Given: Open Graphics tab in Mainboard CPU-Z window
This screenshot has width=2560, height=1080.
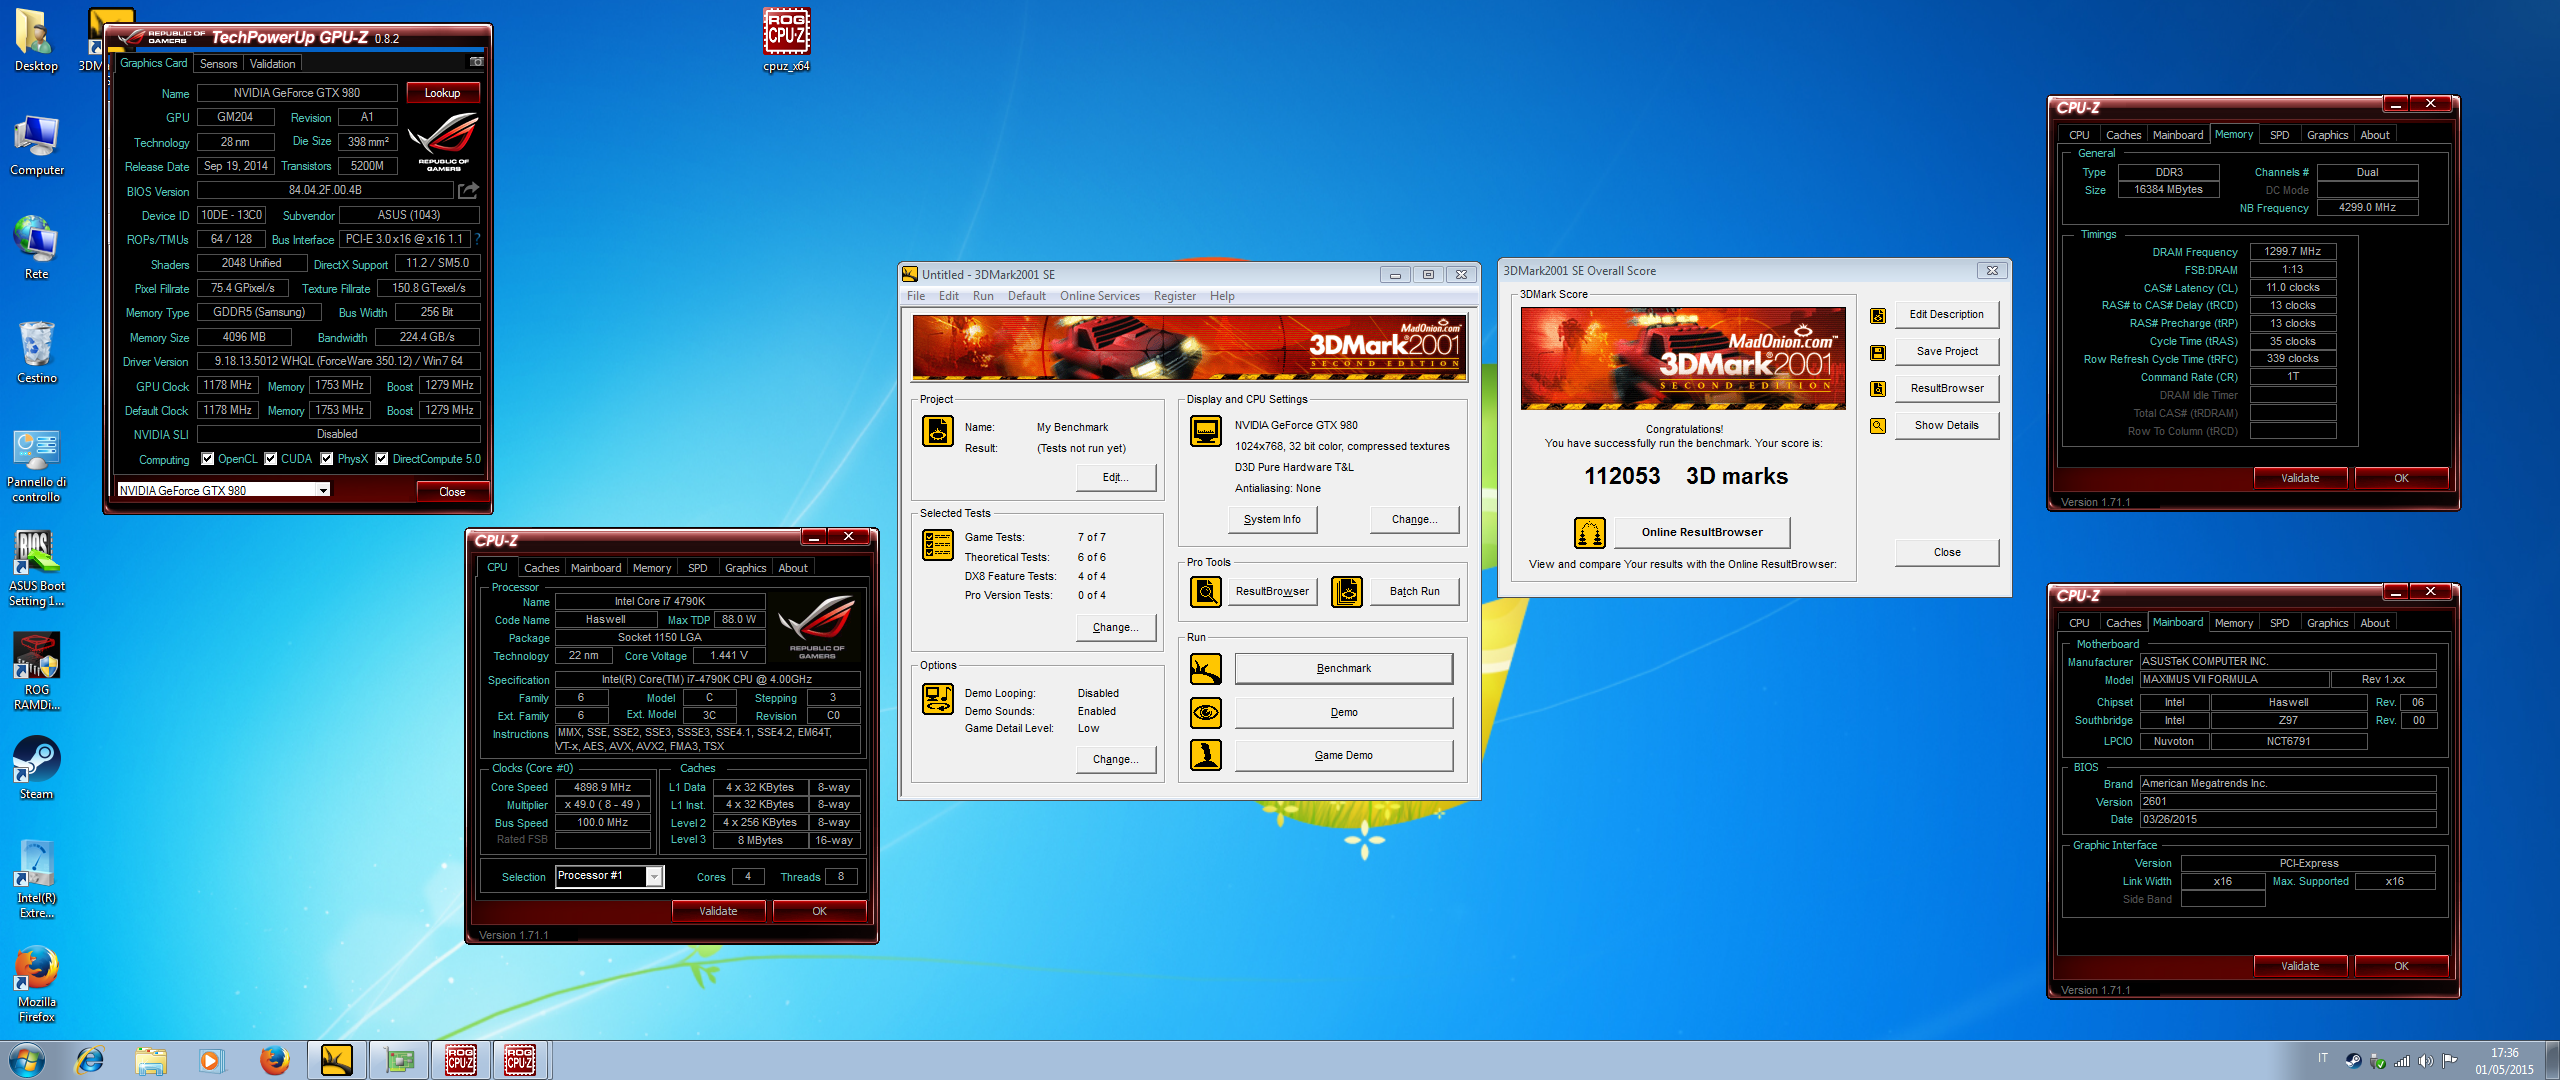Looking at the screenshot, I should tap(2328, 623).
